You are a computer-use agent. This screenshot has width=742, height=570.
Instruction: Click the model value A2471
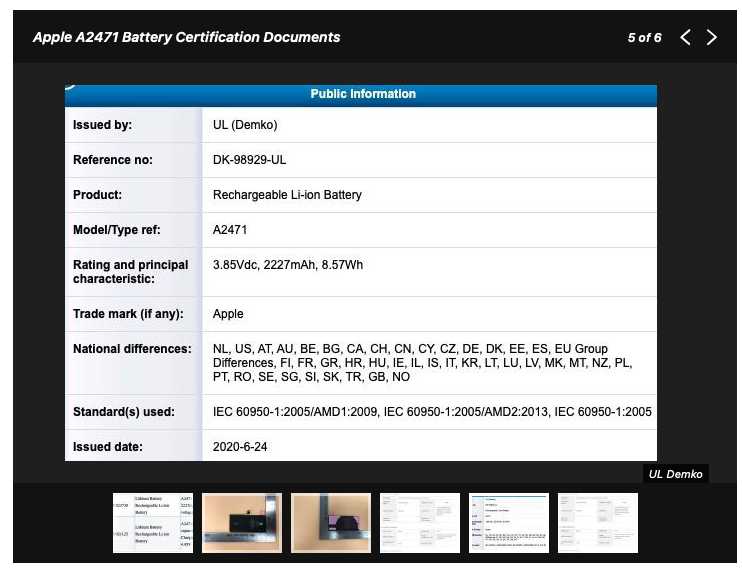click(230, 230)
